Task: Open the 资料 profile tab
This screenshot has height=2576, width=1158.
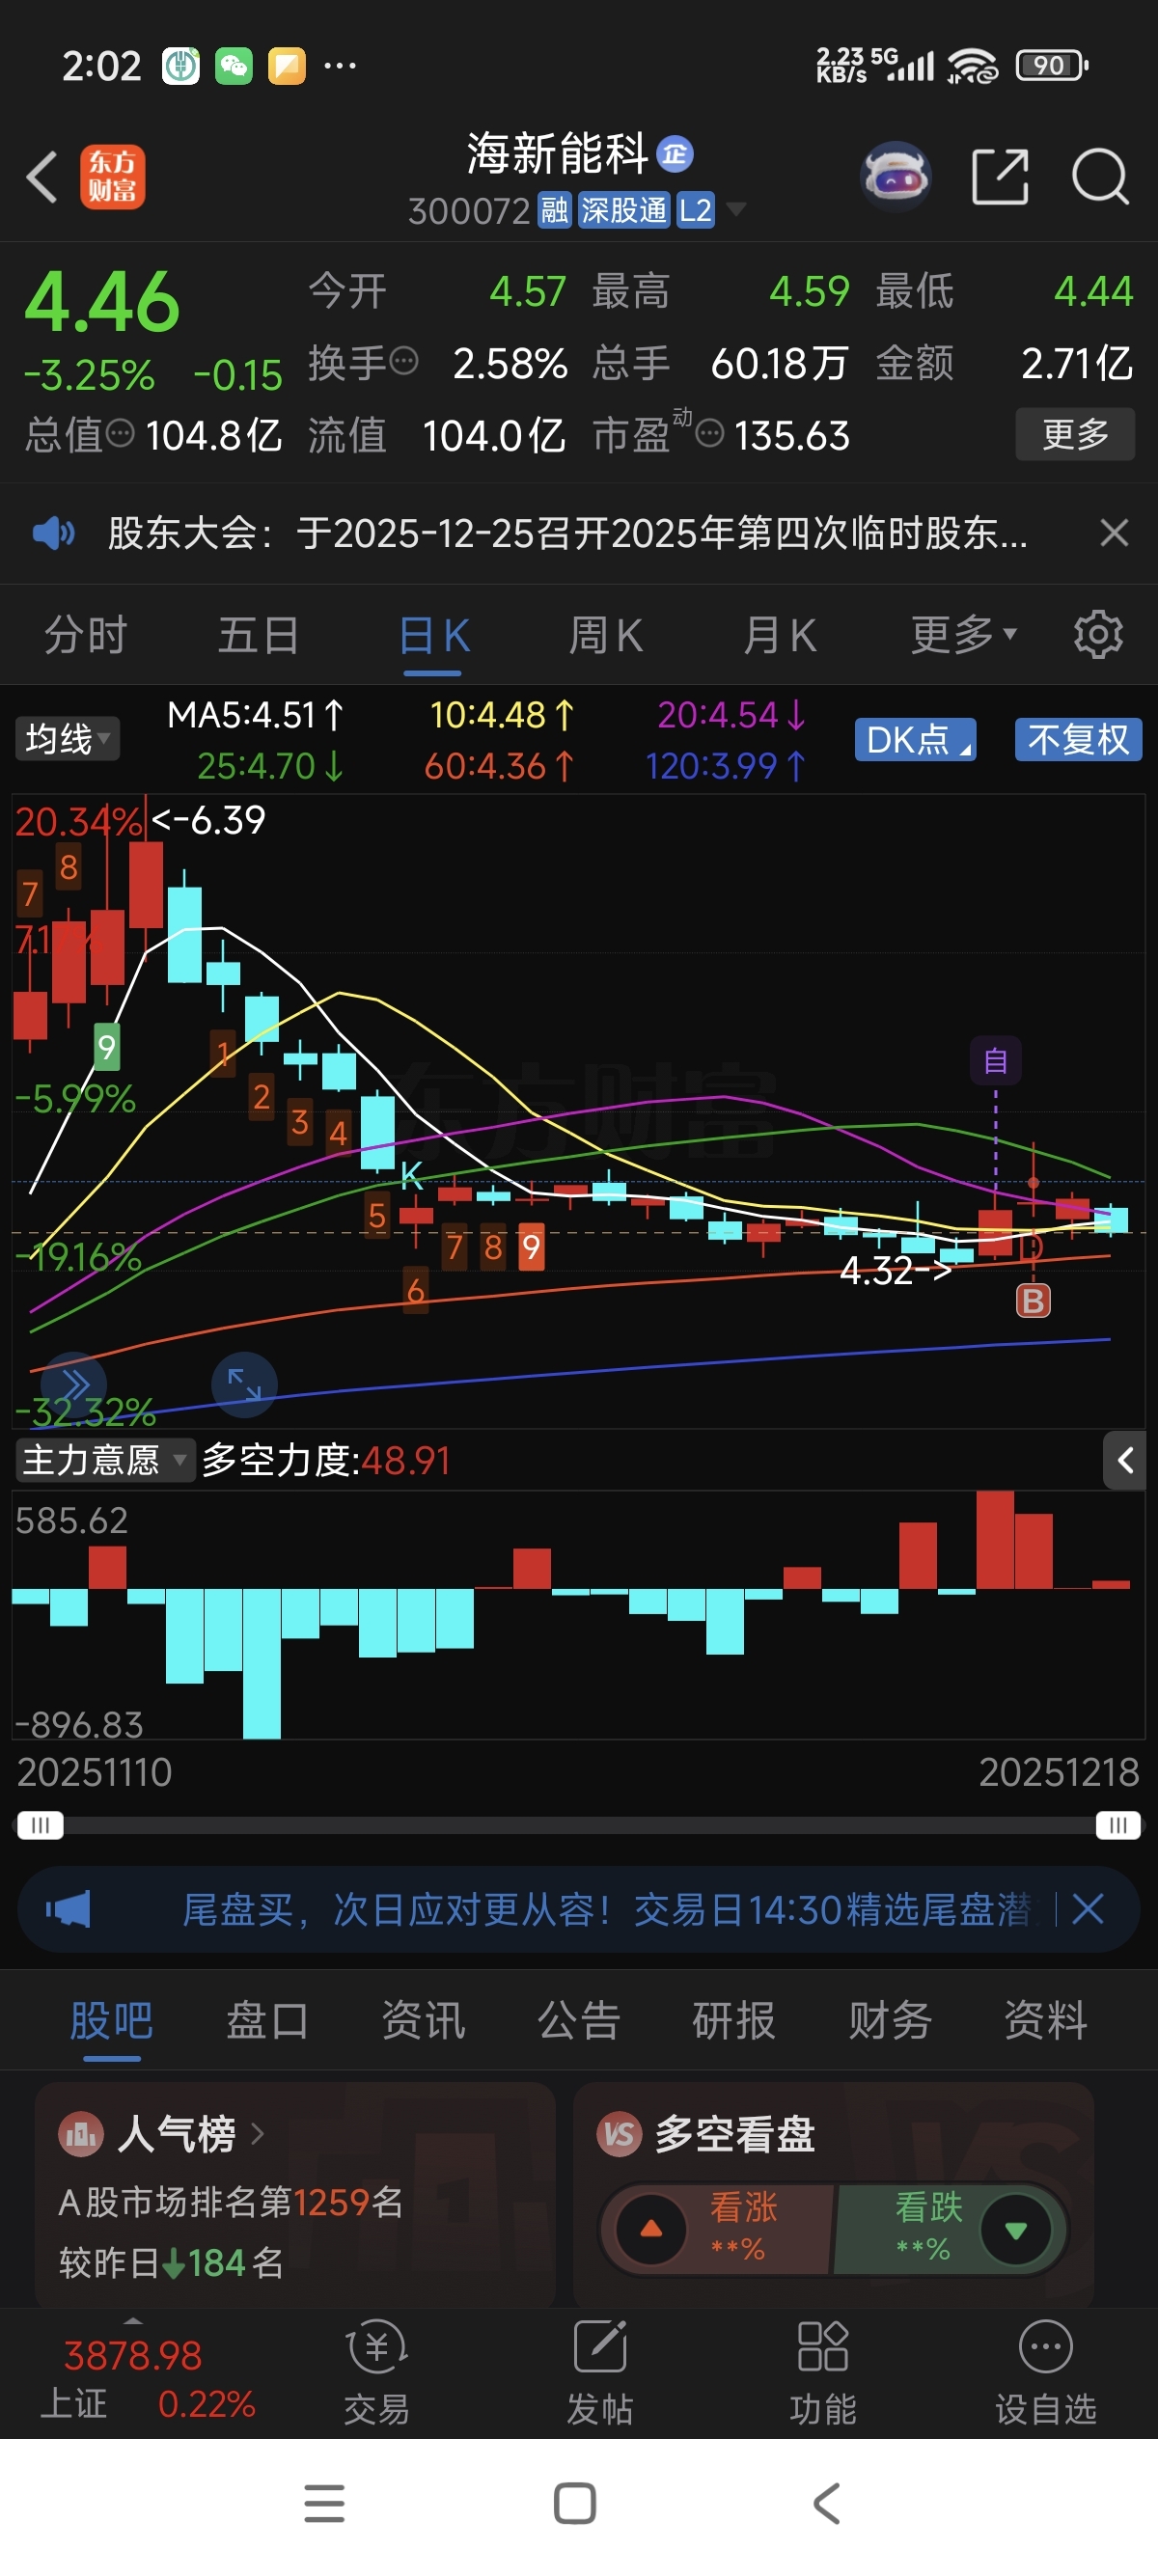Action: click(1046, 2020)
